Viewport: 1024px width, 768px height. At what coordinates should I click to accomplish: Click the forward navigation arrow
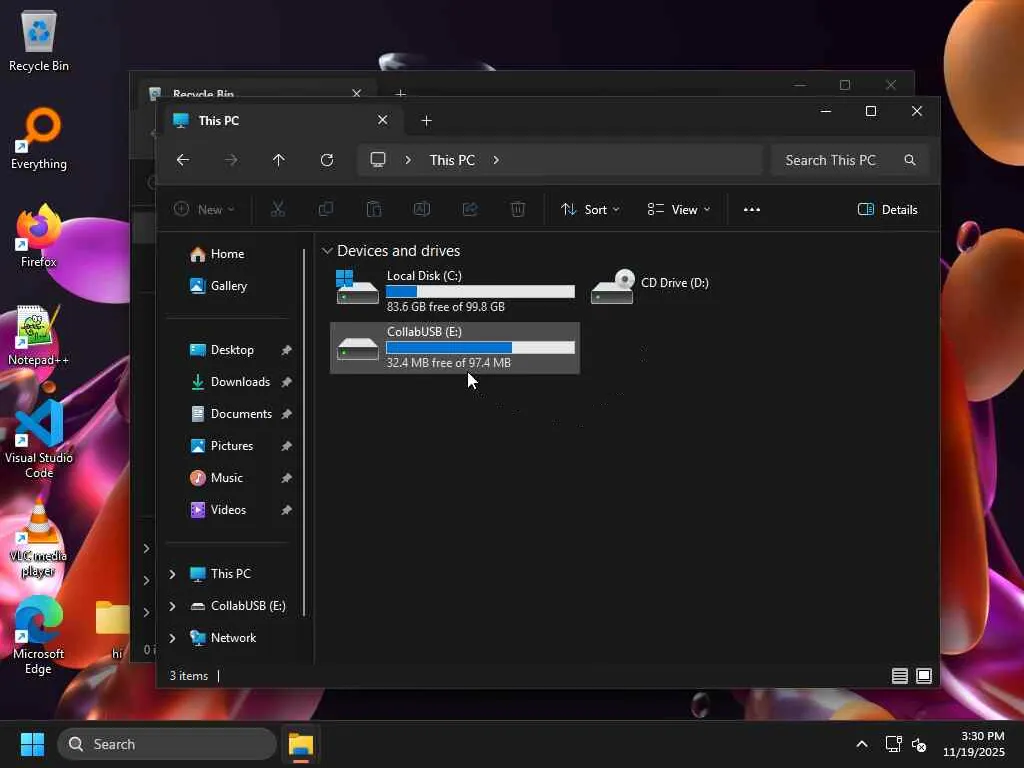tap(231, 160)
